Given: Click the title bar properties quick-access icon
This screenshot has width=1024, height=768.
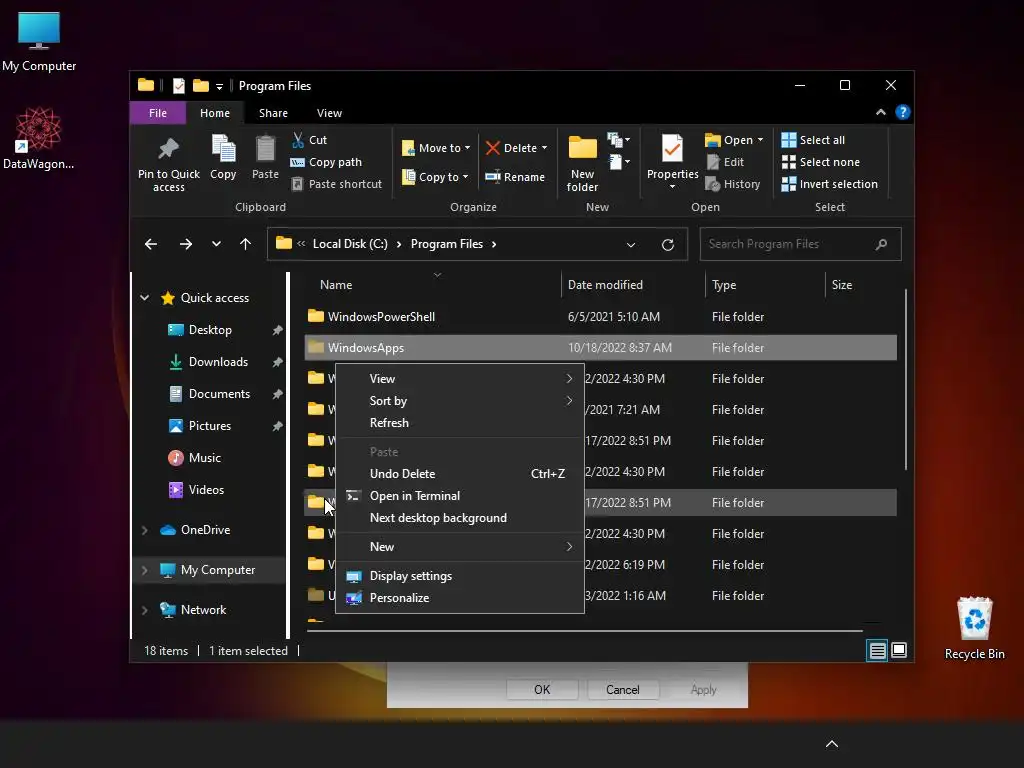Looking at the screenshot, I should [178, 86].
